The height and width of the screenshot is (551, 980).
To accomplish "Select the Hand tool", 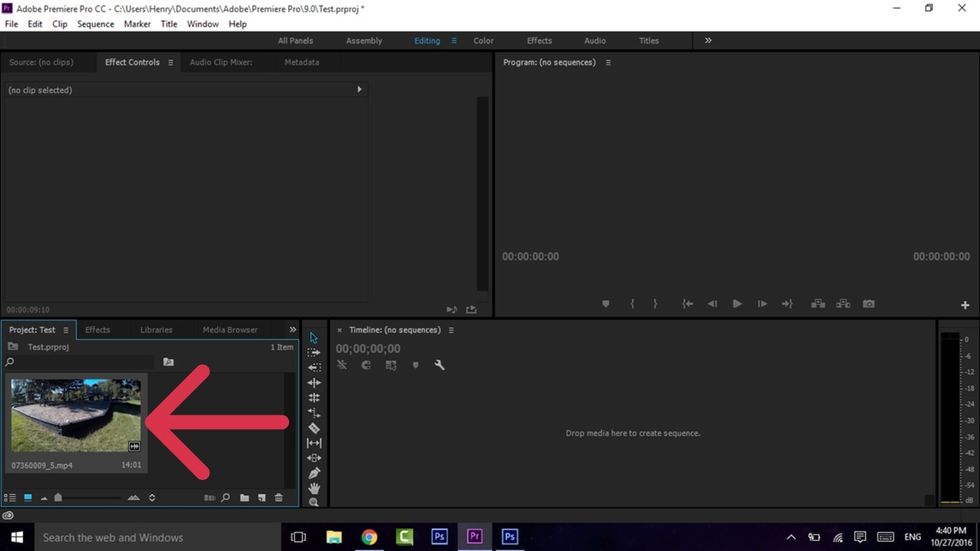I will click(x=314, y=488).
